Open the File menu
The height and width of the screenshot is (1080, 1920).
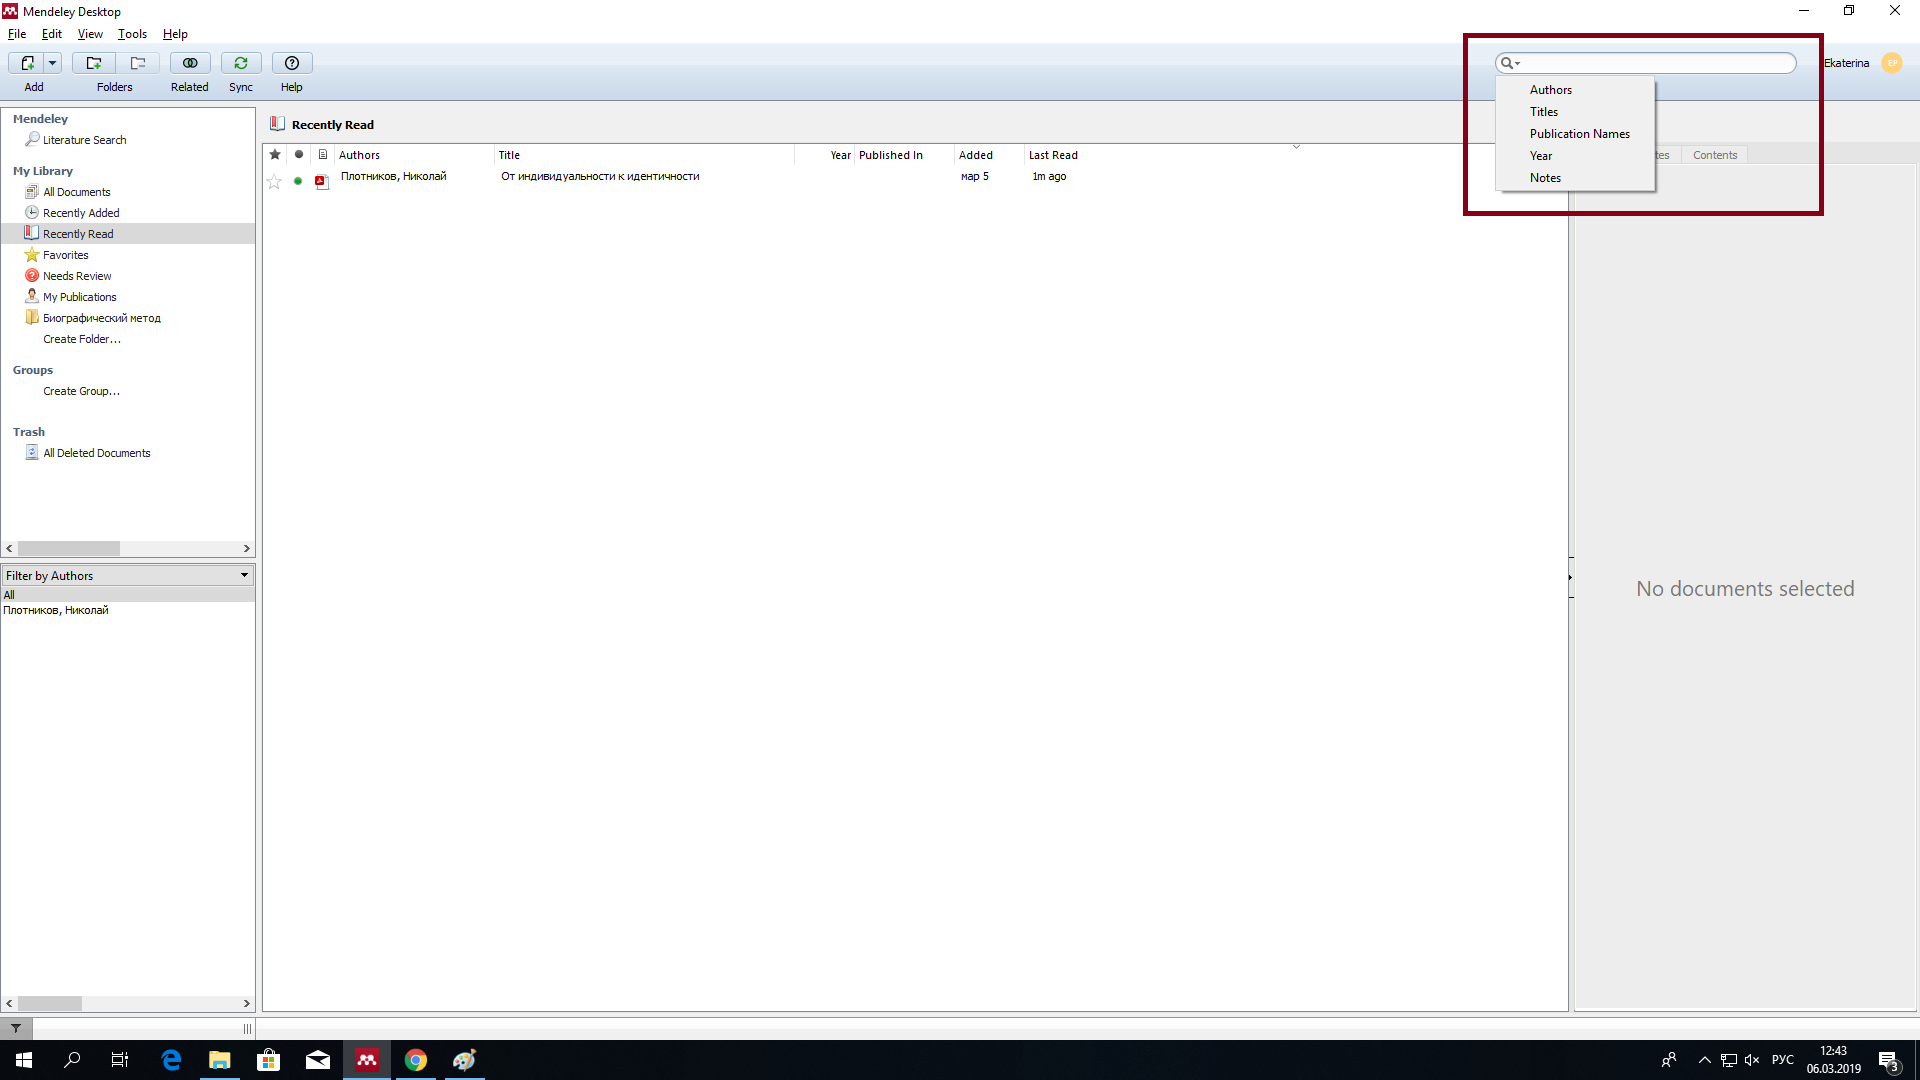(17, 34)
